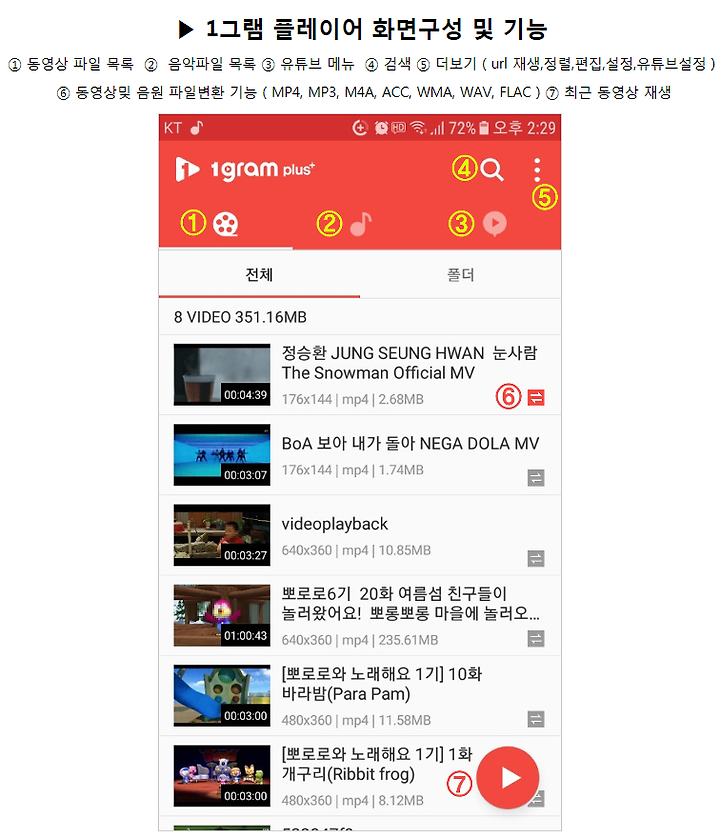The image size is (720, 837).
Task: Open the YouTube menu play bubble icon
Action: click(495, 224)
